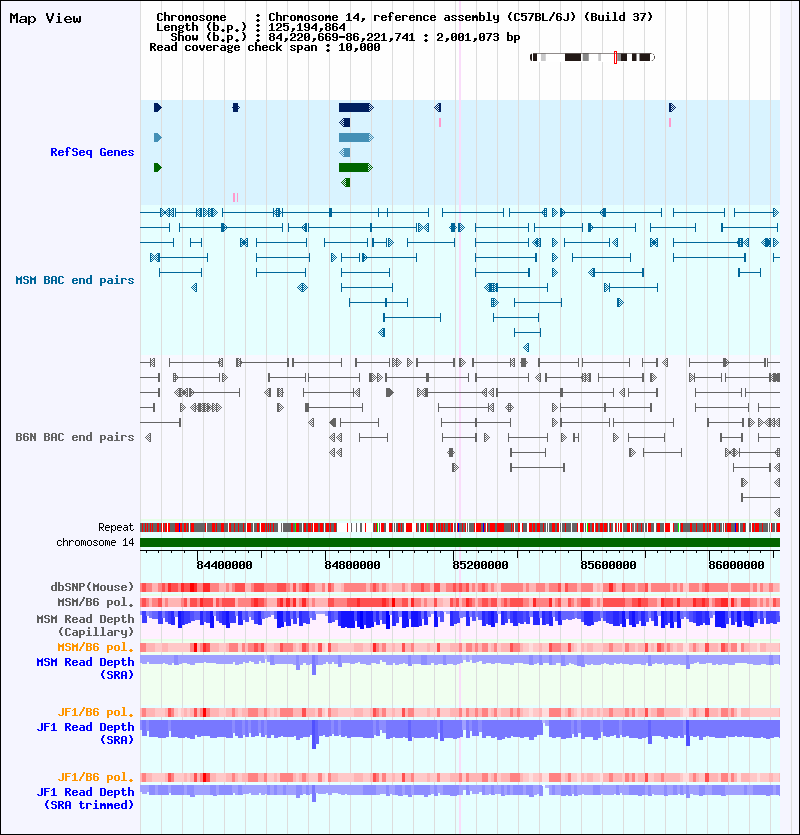Viewport: 800px width, 835px height.
Task: Open the JF1 Read Depth (SRA trimmed) link
Action: click(85, 798)
